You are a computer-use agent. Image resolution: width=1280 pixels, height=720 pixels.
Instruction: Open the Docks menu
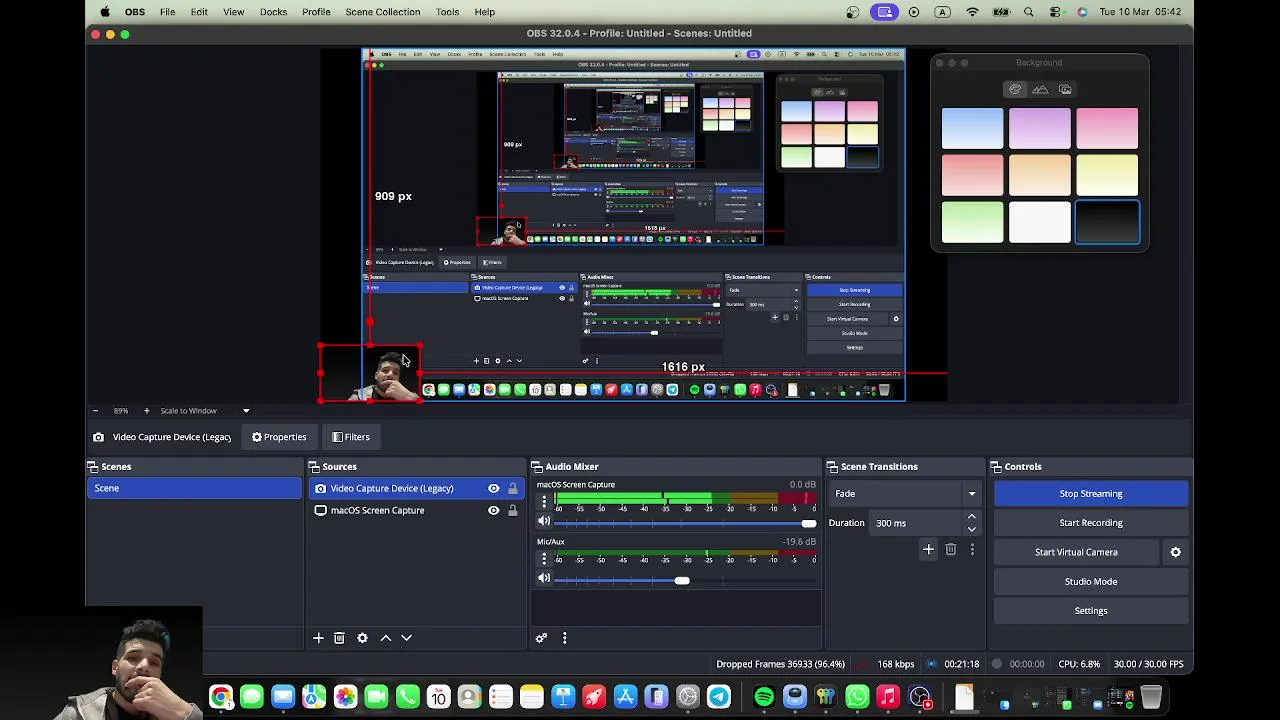(273, 12)
